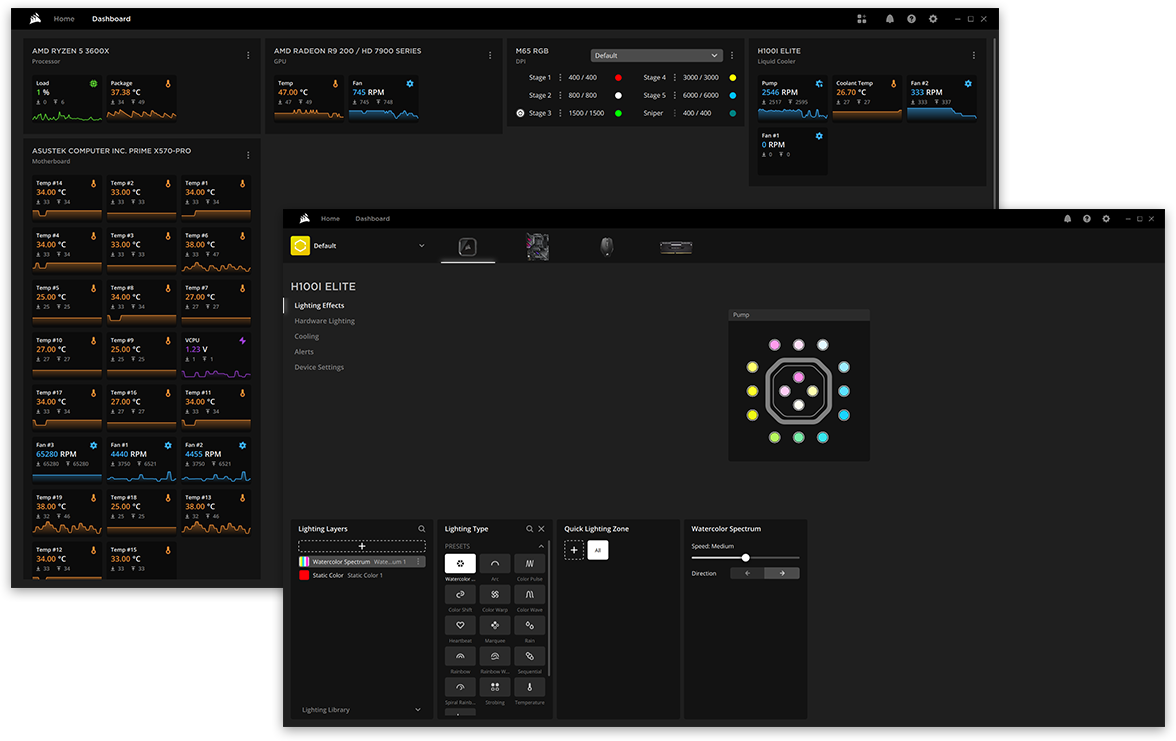
Task: Pick the Color Pulse lighting preset
Action: [530, 563]
